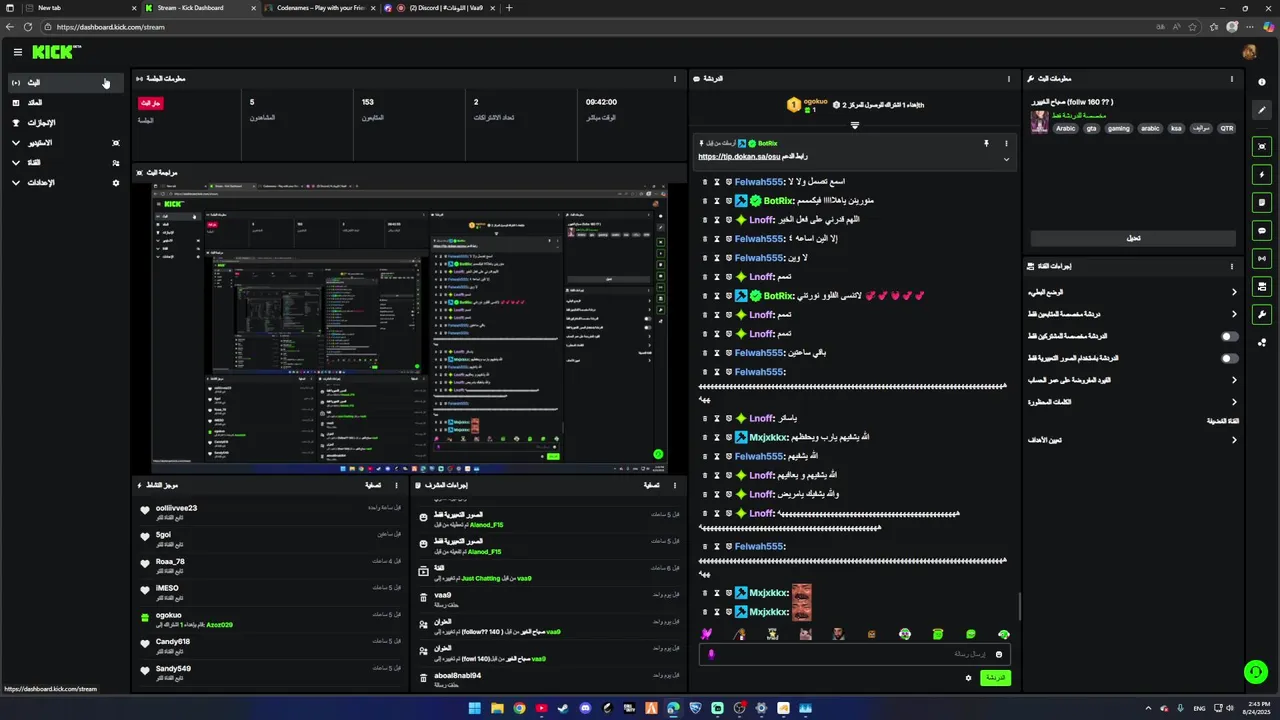The image size is (1280, 720).
Task: Click the edit button in stream info panel
Action: (x=1133, y=238)
